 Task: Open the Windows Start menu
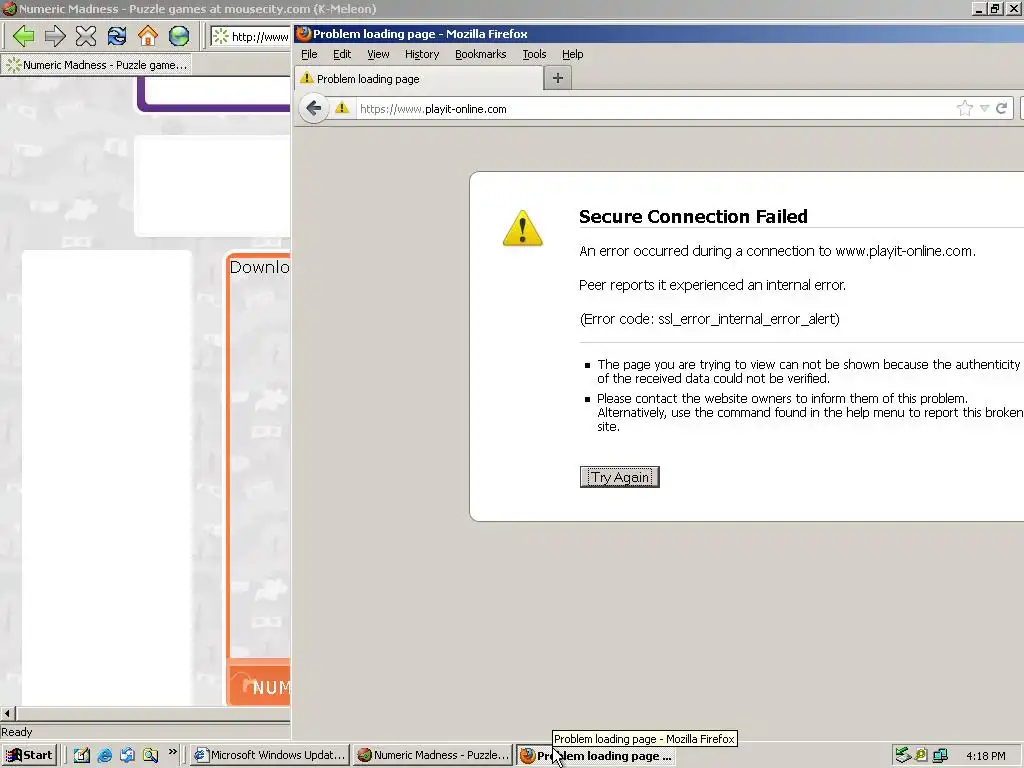[x=29, y=755]
